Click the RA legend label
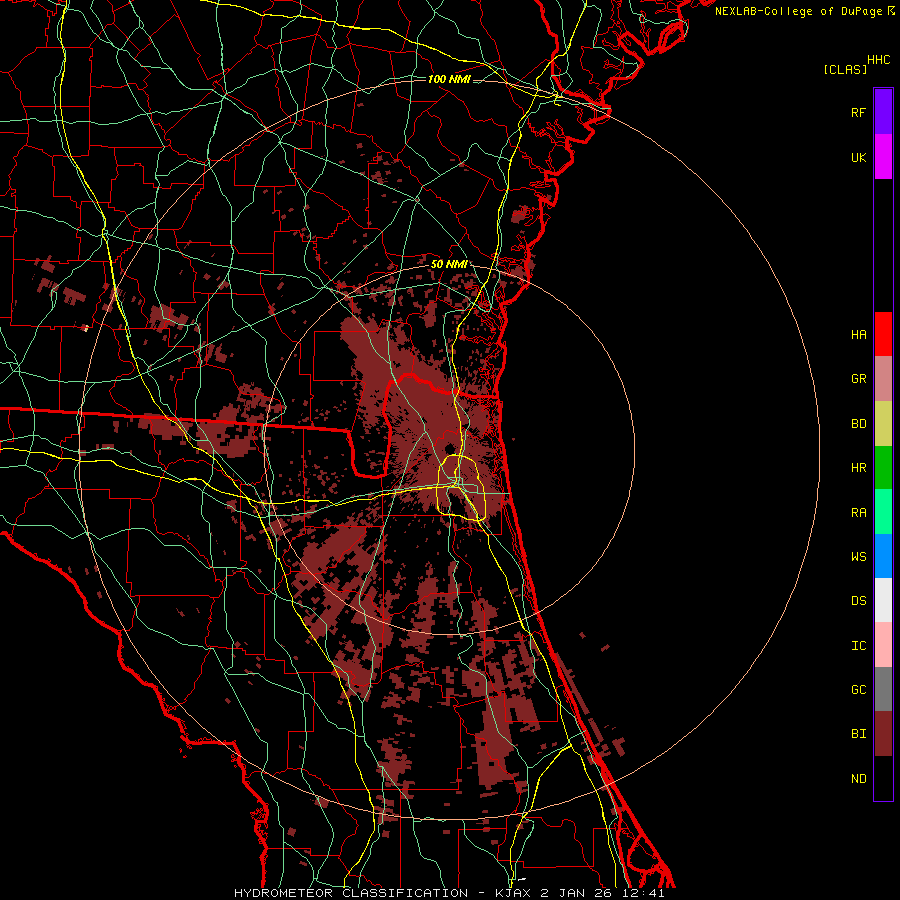This screenshot has height=900, width=900. 858,512
